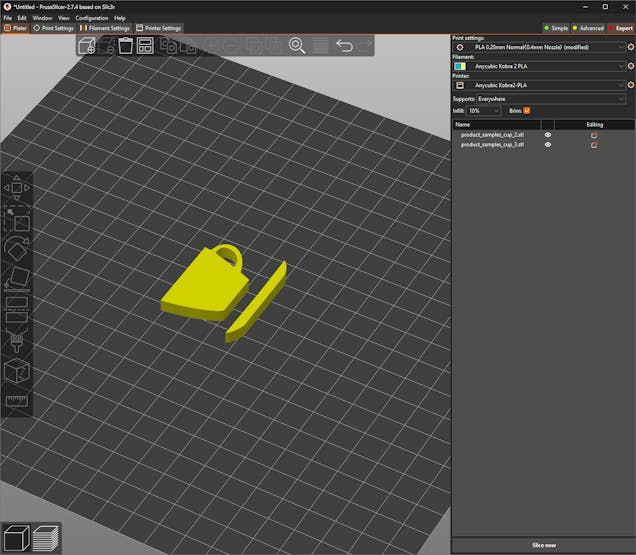Click the Slice now button
Viewport: 636px width, 555px height.
pyautogui.click(x=543, y=544)
